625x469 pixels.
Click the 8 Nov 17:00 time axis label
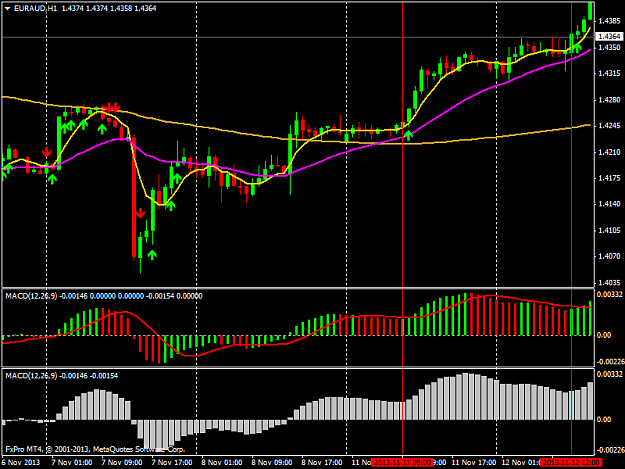tap(322, 463)
